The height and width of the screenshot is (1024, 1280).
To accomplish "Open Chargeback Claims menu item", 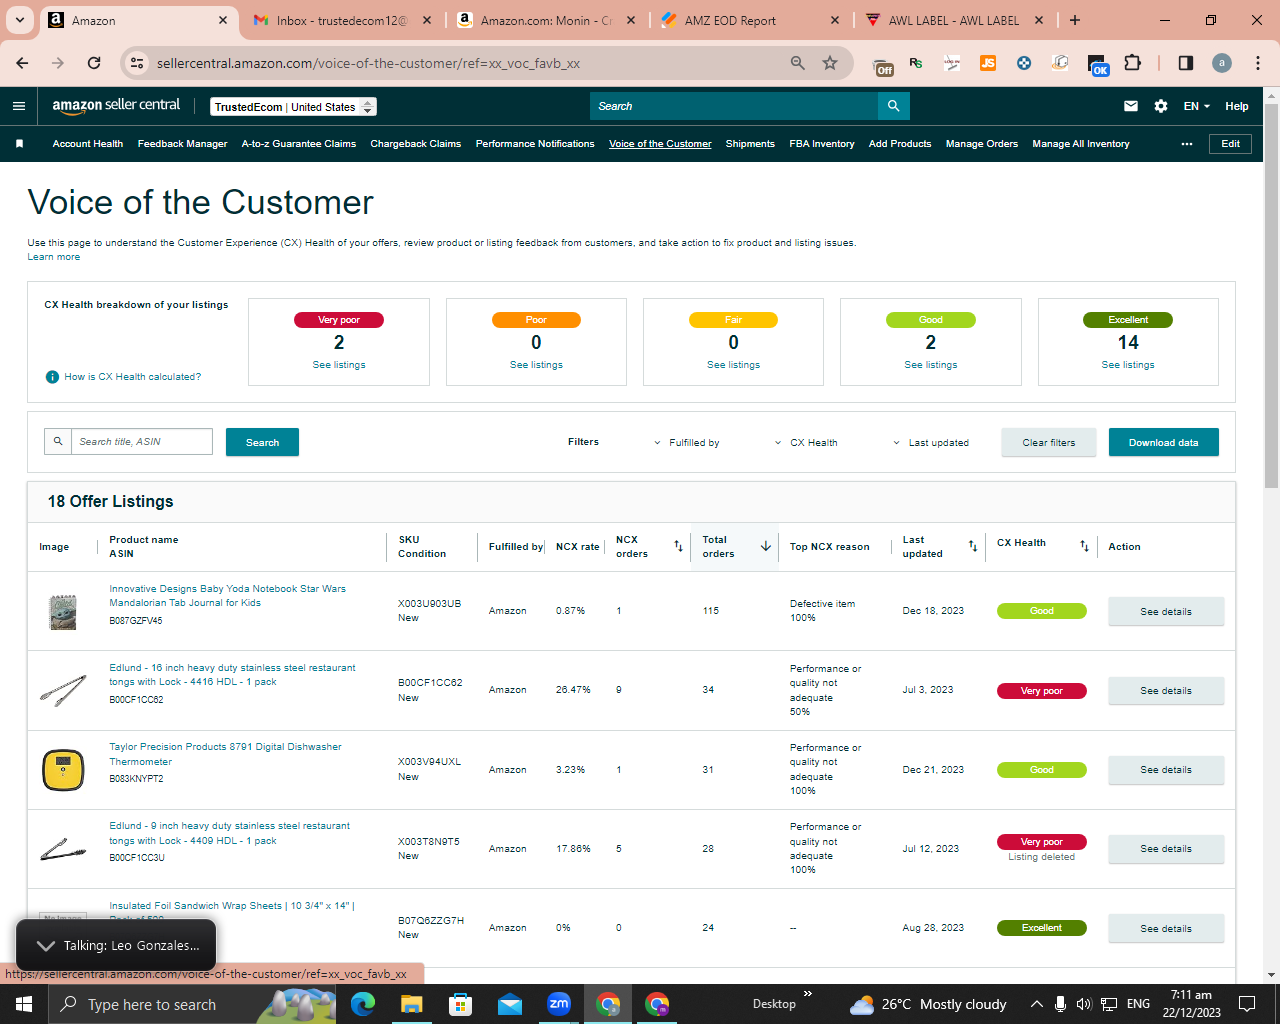I will (416, 144).
